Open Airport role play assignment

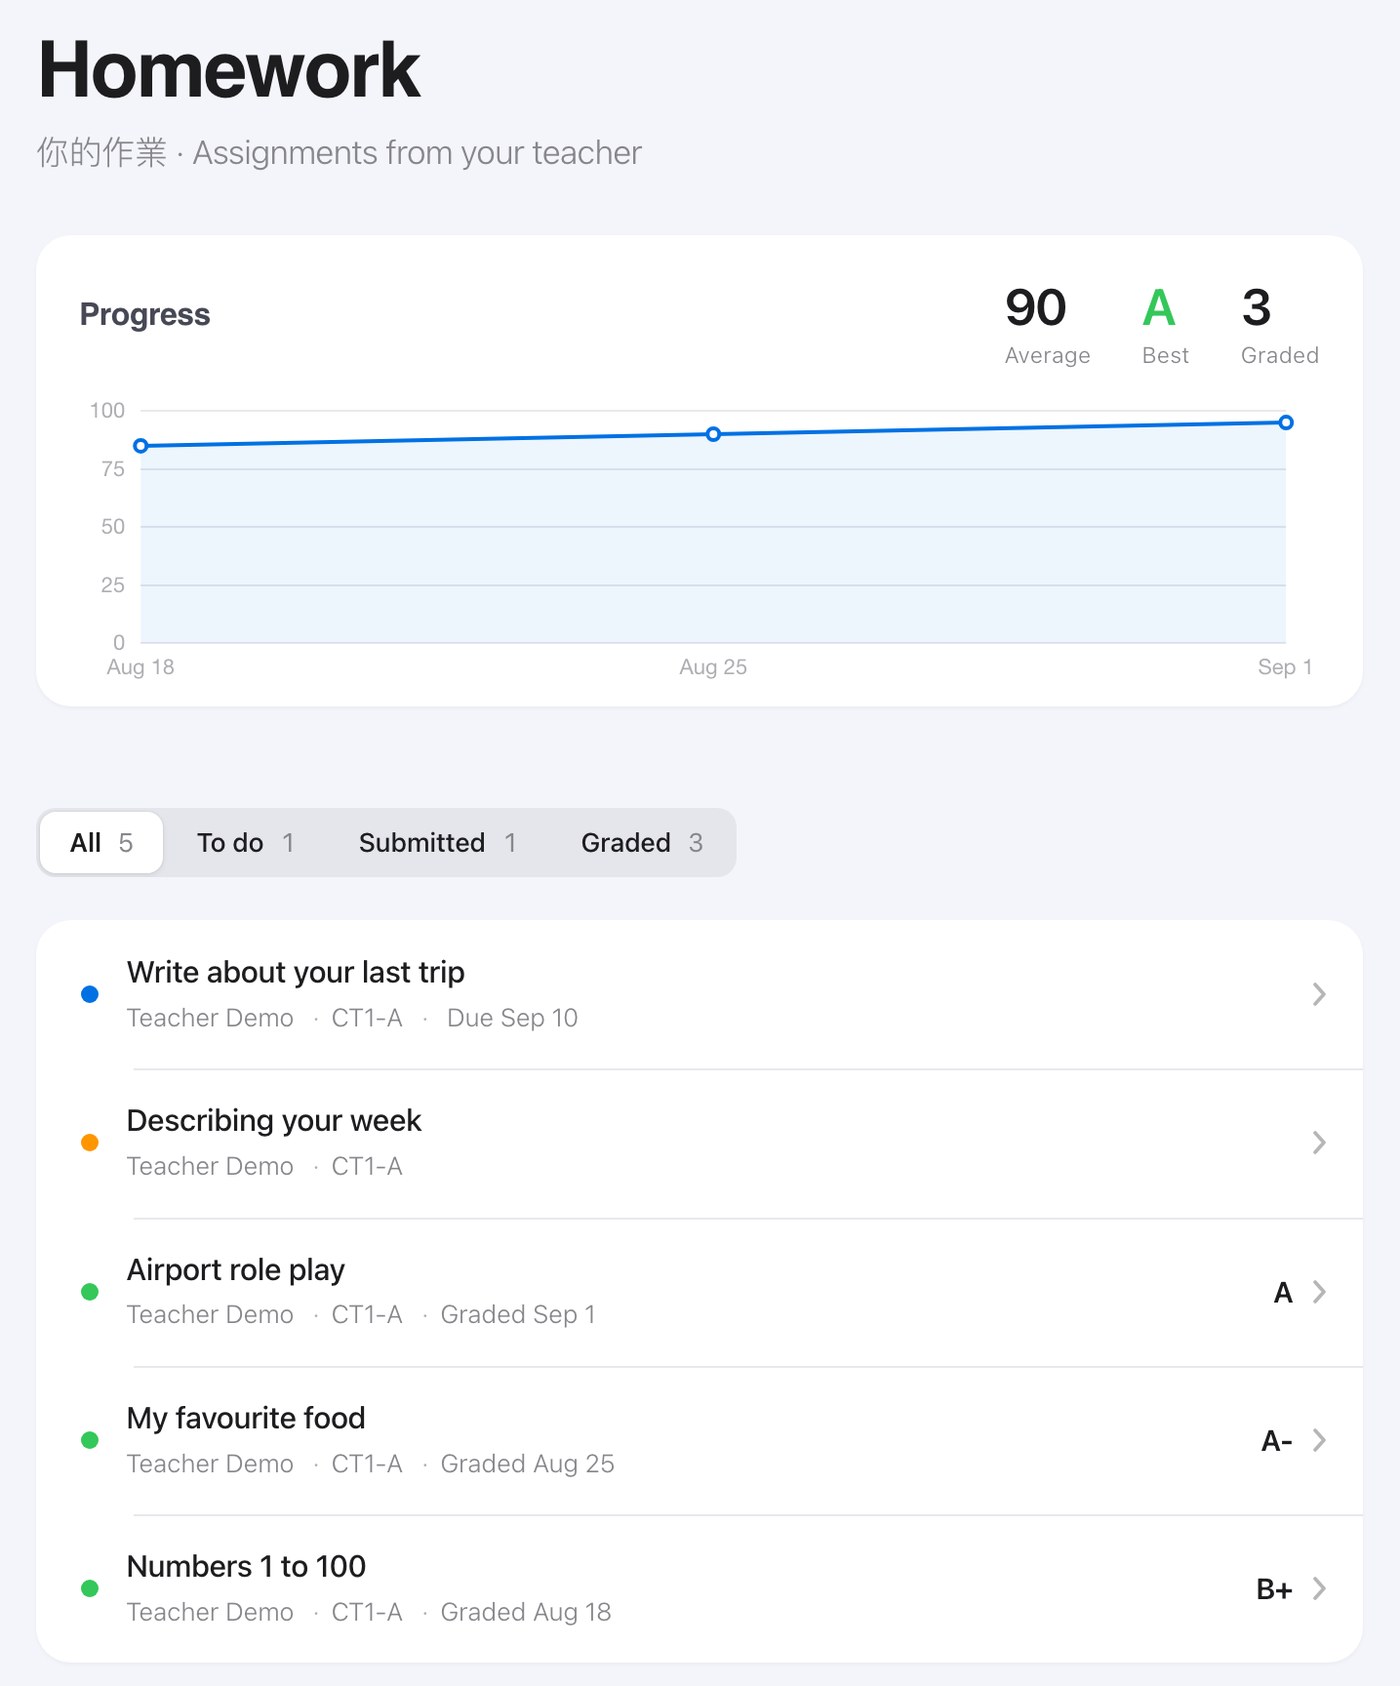pos(700,1292)
